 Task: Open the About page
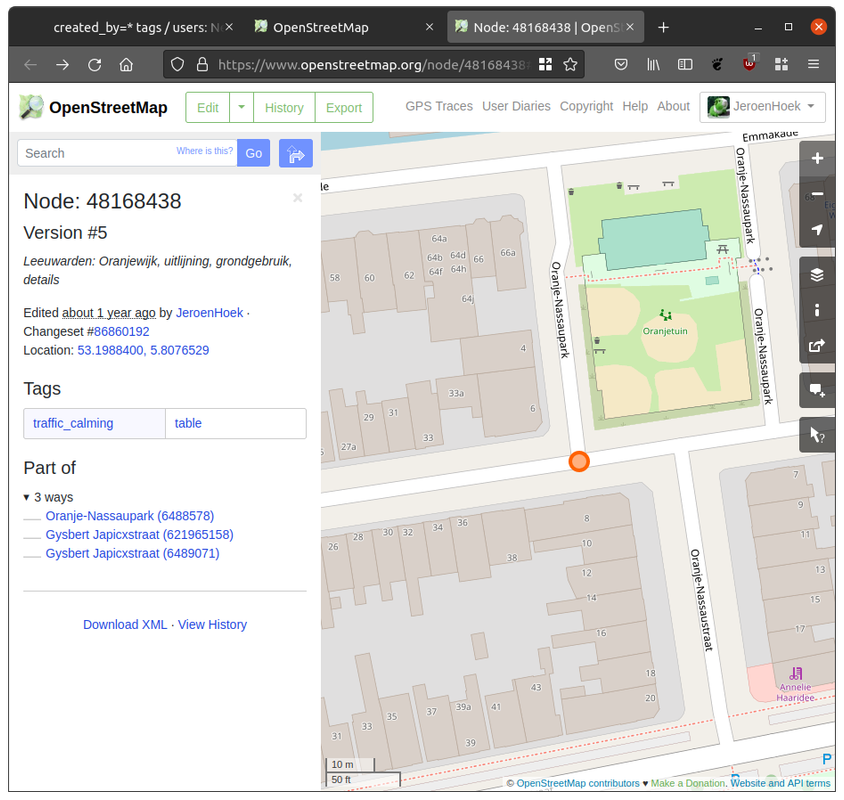[673, 107]
